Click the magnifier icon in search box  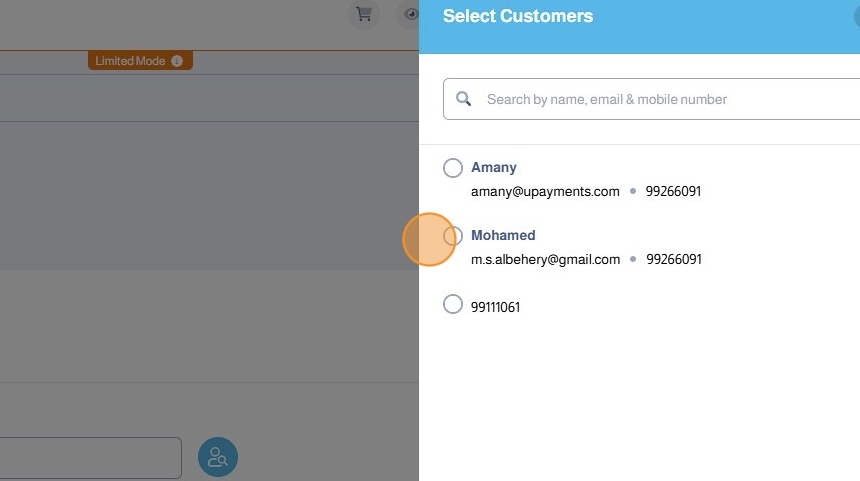click(464, 99)
